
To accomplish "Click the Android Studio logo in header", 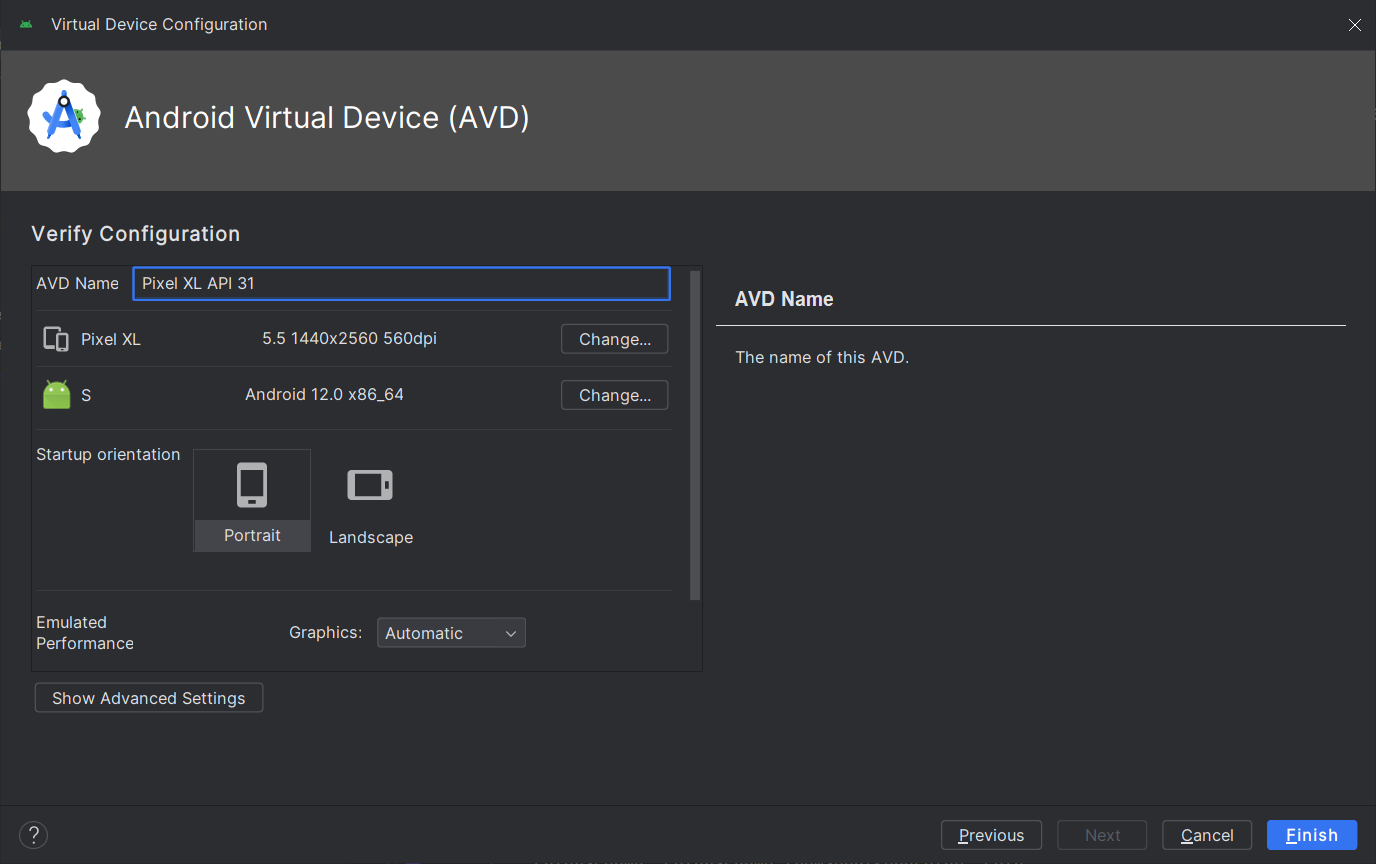I will tap(64, 117).
